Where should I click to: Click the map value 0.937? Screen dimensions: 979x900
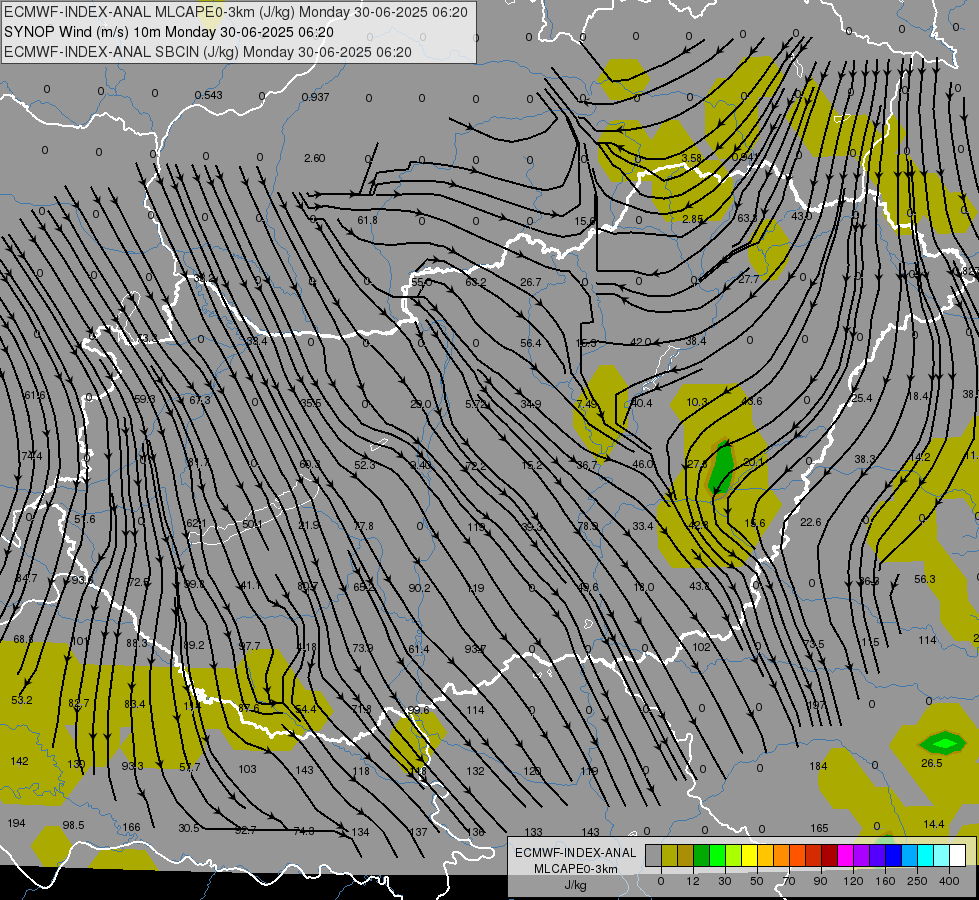click(x=315, y=97)
